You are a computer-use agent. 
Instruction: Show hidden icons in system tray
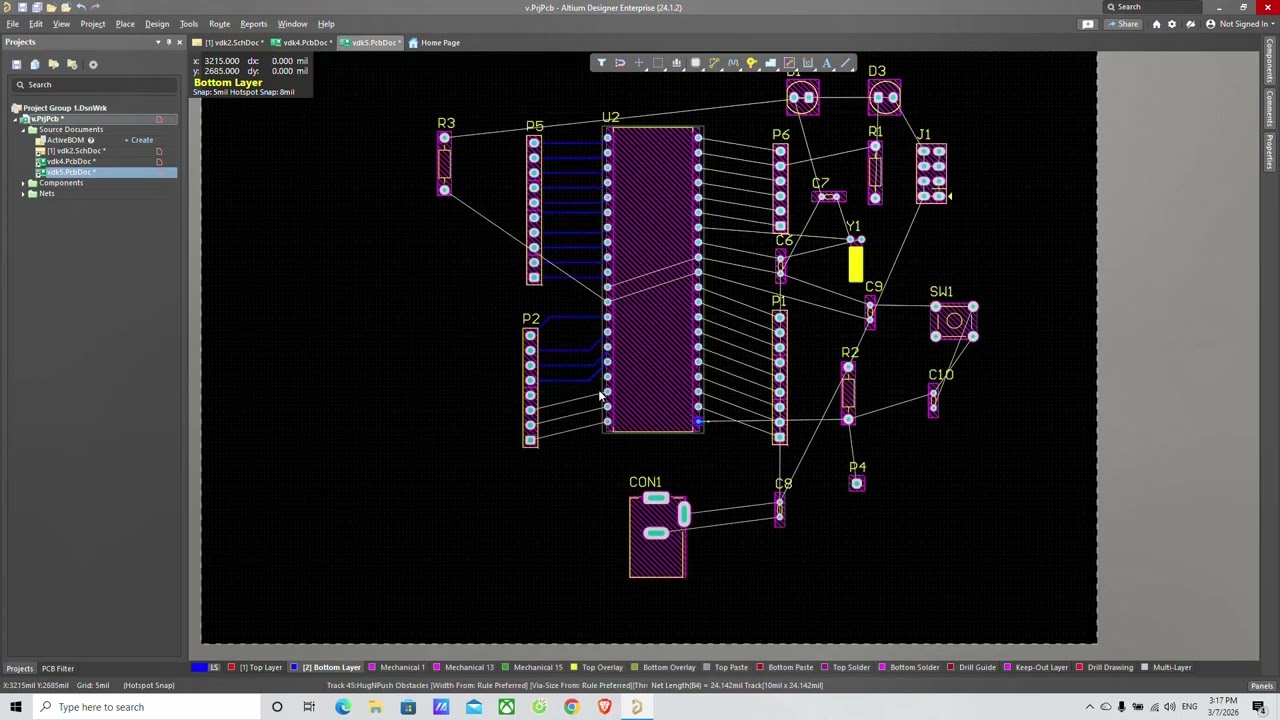coord(1090,707)
